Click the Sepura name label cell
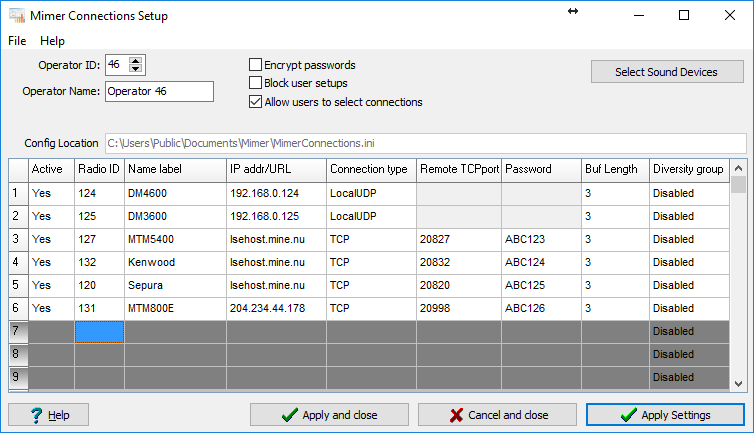 click(x=176, y=285)
